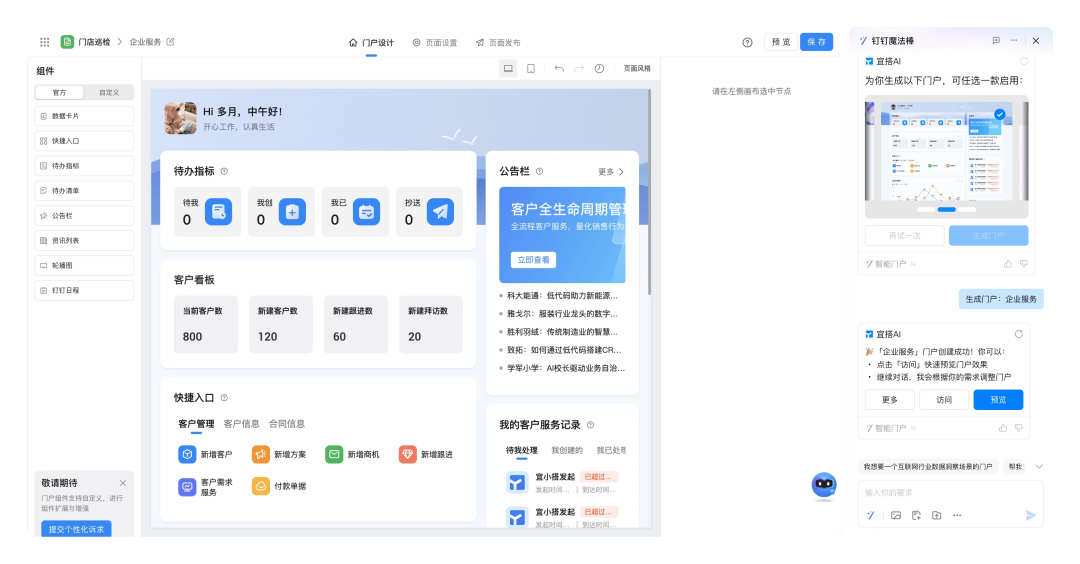Switch canvas to mobile preview mode
Screen dimensions: 1080x564
point(531,69)
